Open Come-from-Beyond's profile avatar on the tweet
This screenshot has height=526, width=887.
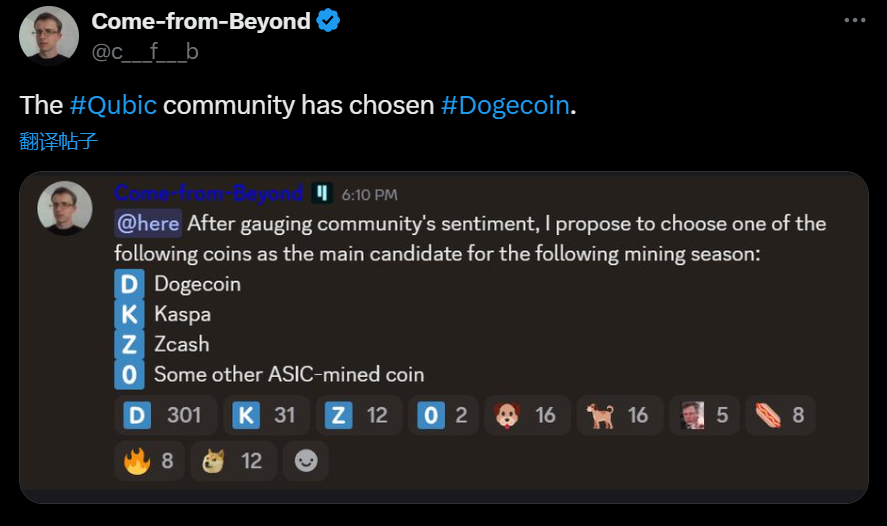(48, 36)
